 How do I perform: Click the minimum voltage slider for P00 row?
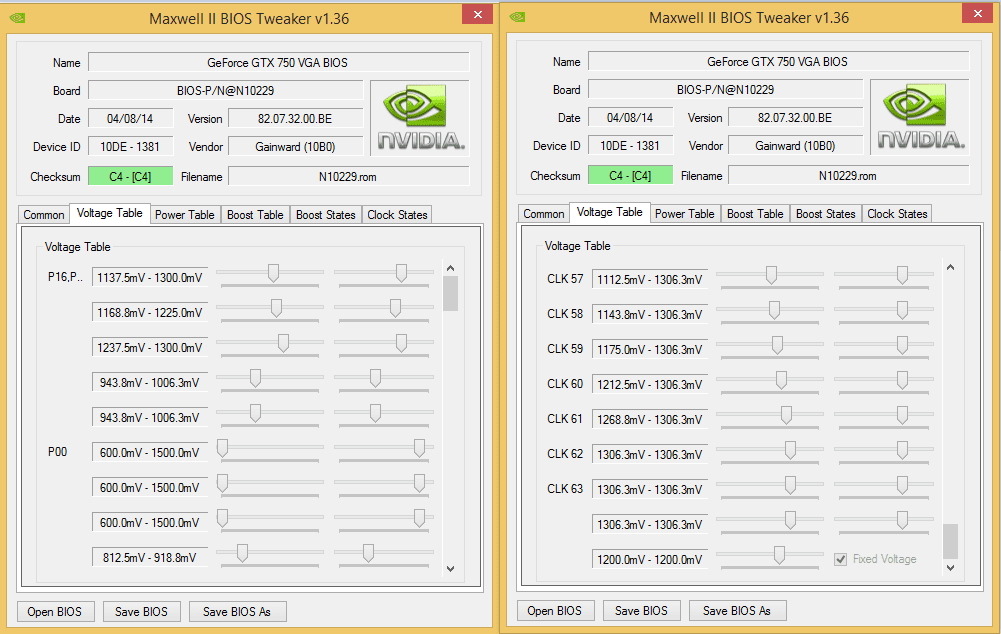click(223, 448)
